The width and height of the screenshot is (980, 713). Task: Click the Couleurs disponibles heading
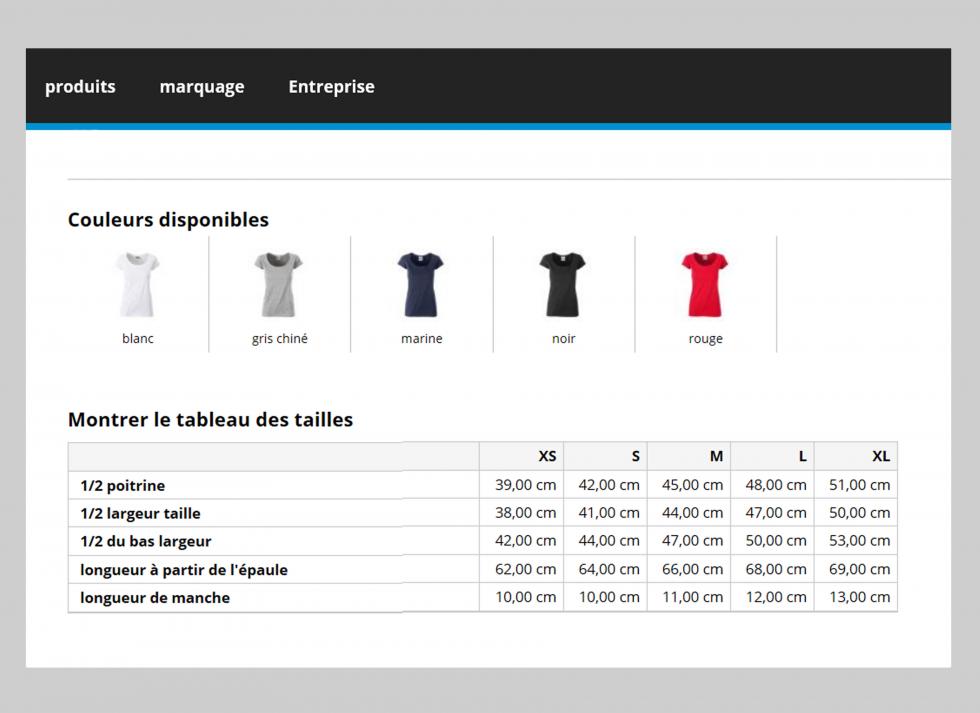[168, 219]
